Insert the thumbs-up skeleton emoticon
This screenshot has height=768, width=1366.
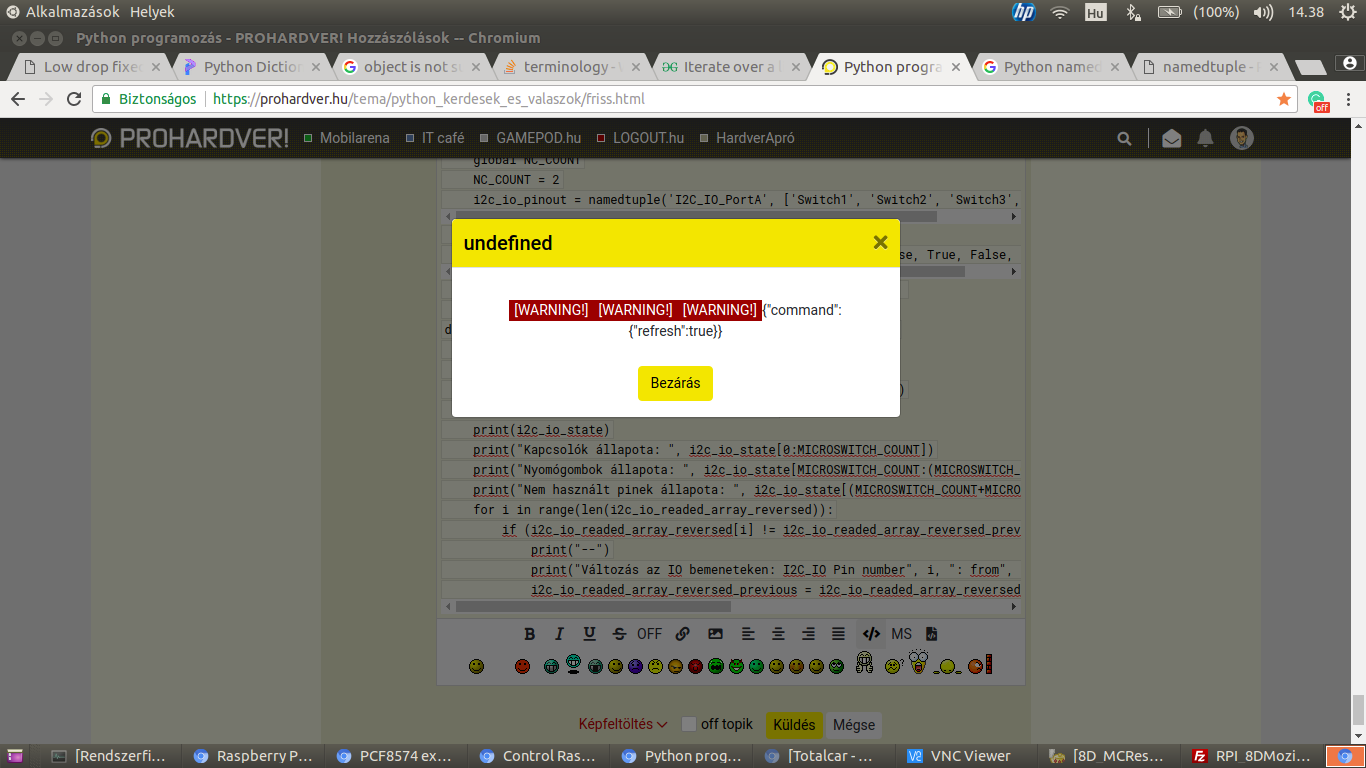pyautogui.click(x=865, y=663)
